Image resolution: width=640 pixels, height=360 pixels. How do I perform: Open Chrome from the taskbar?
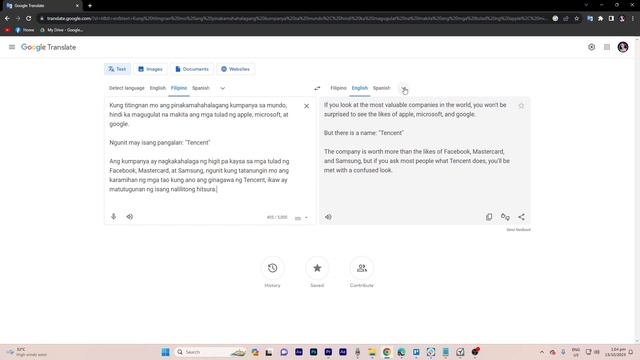tap(387, 352)
